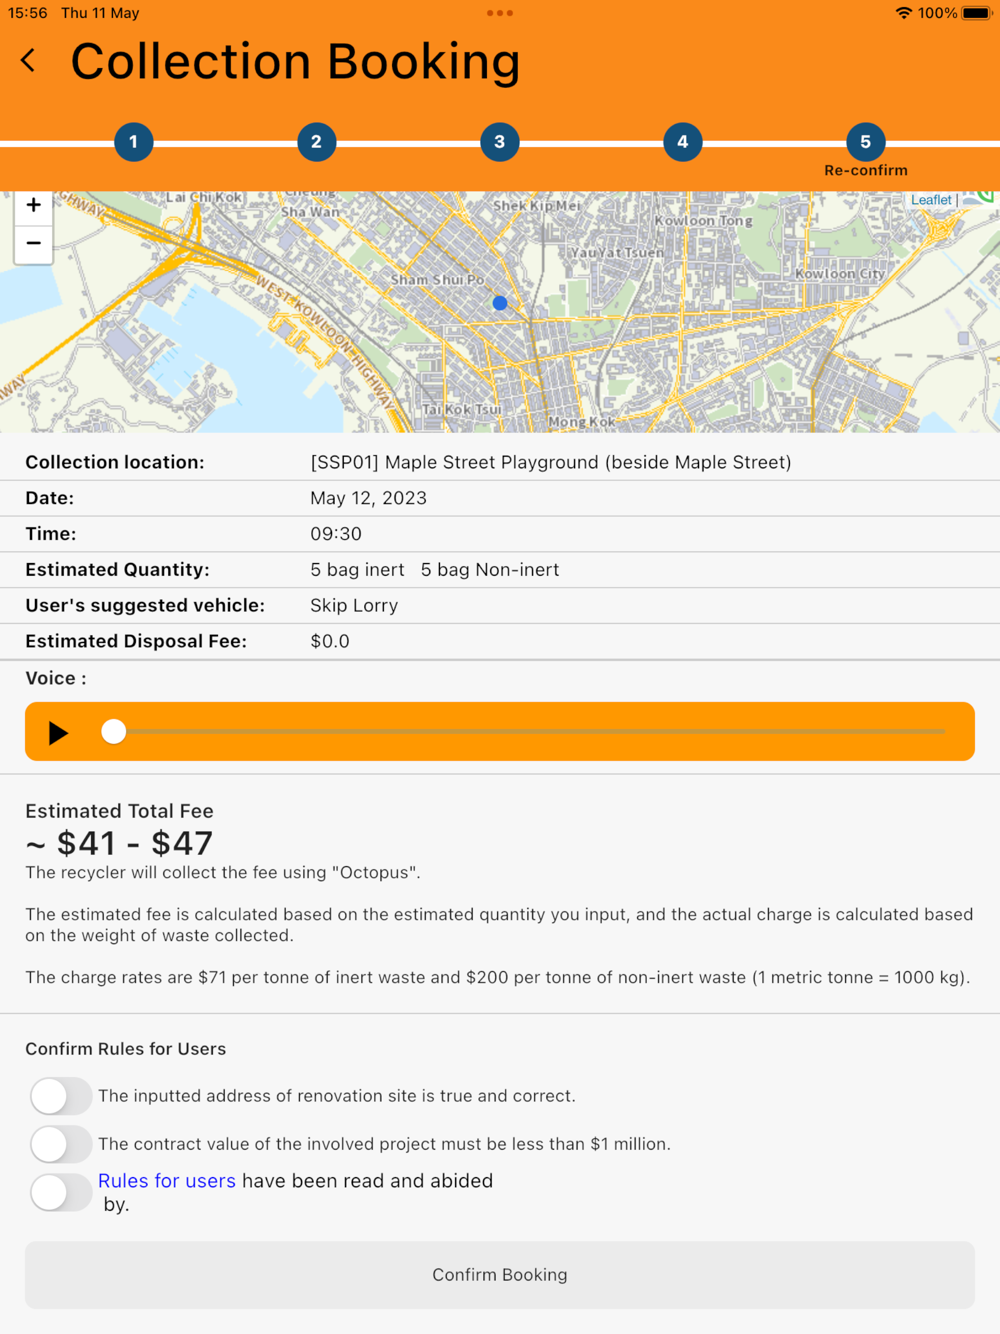Jump to booking step 4

pyautogui.click(x=682, y=142)
